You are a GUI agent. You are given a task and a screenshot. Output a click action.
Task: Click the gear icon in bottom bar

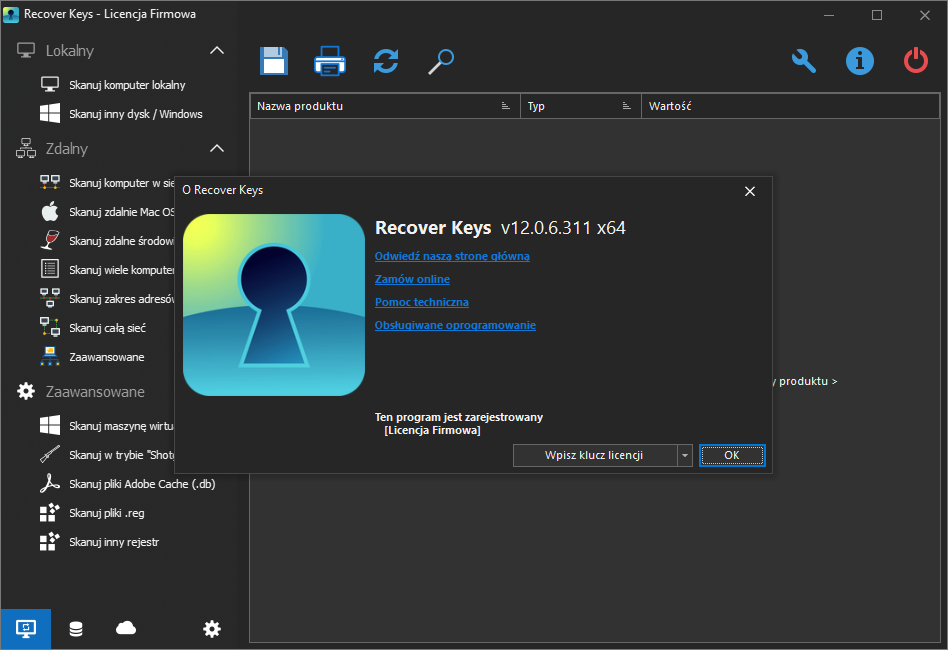click(212, 629)
